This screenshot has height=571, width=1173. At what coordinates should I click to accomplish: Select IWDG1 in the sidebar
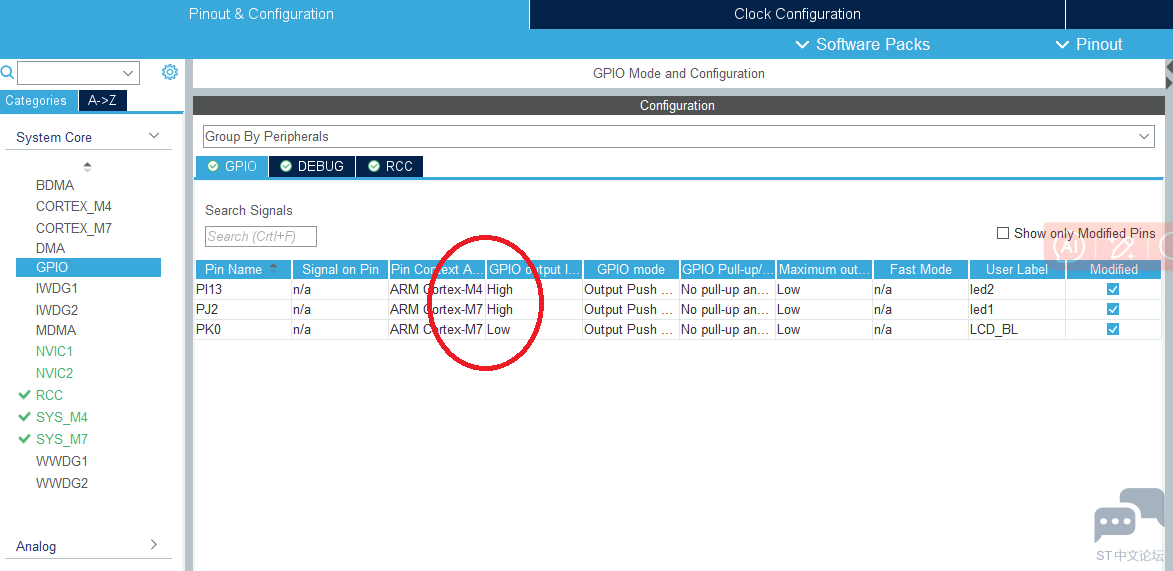57,287
